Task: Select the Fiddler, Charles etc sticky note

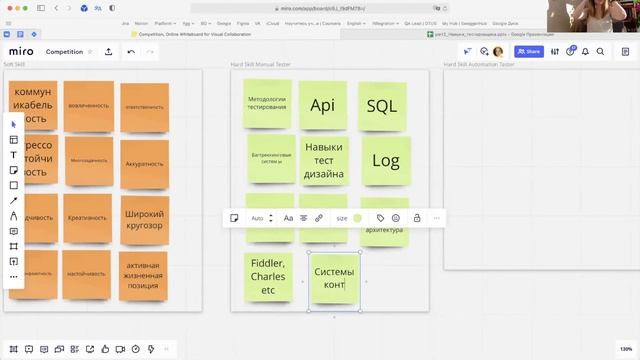Action: click(x=268, y=277)
